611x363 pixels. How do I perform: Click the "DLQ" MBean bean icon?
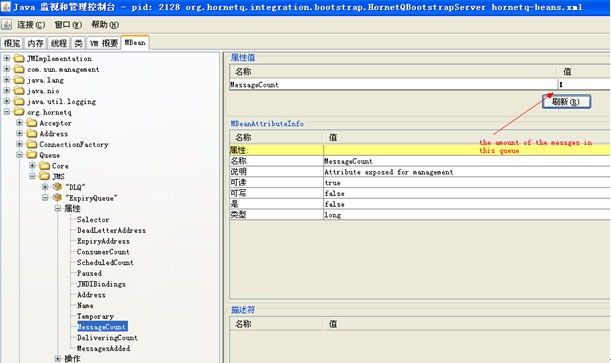click(x=57, y=187)
